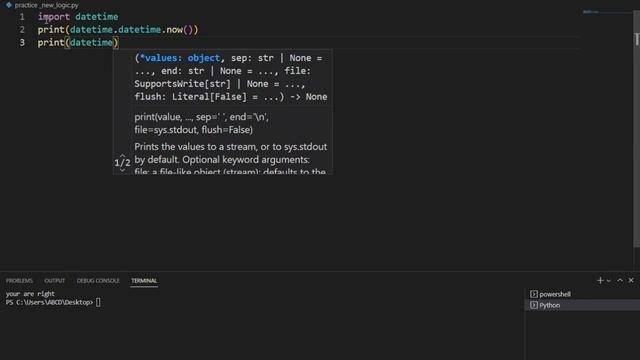Click line number 2 in gutter
The width and height of the screenshot is (640, 360).
pos(22,30)
